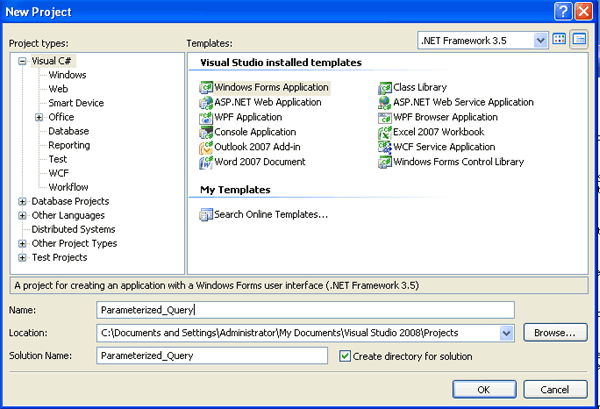Choose the WPF Browser Application icon
The image size is (600, 409).
point(385,117)
